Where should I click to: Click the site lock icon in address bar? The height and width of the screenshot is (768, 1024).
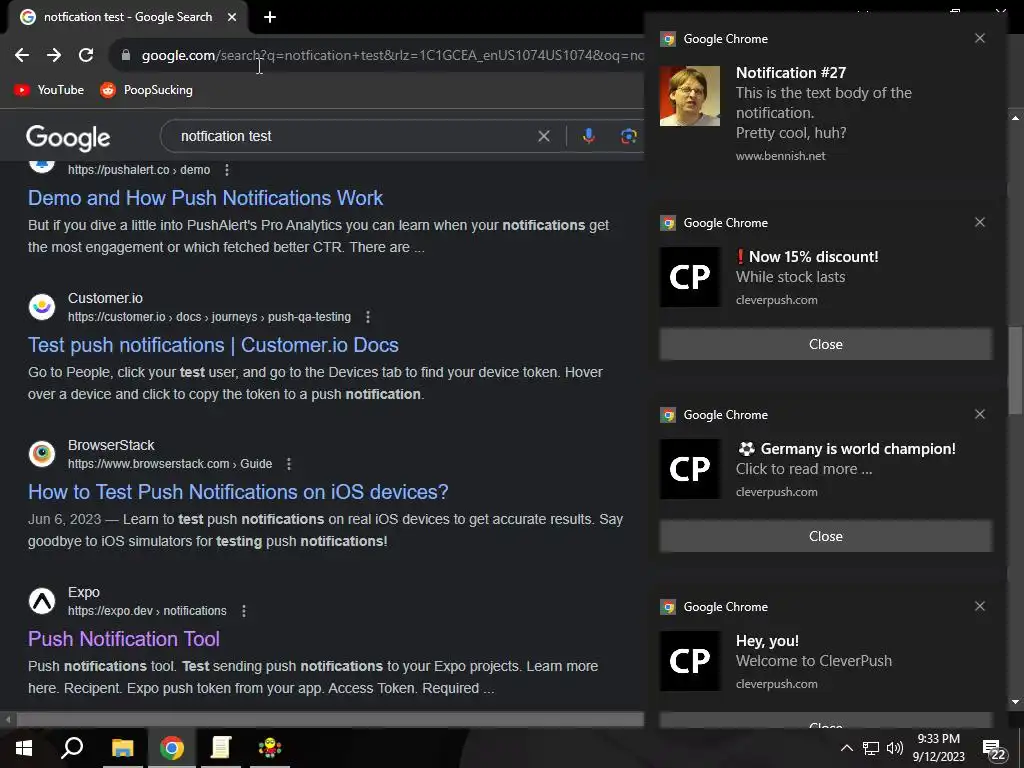tap(126, 56)
